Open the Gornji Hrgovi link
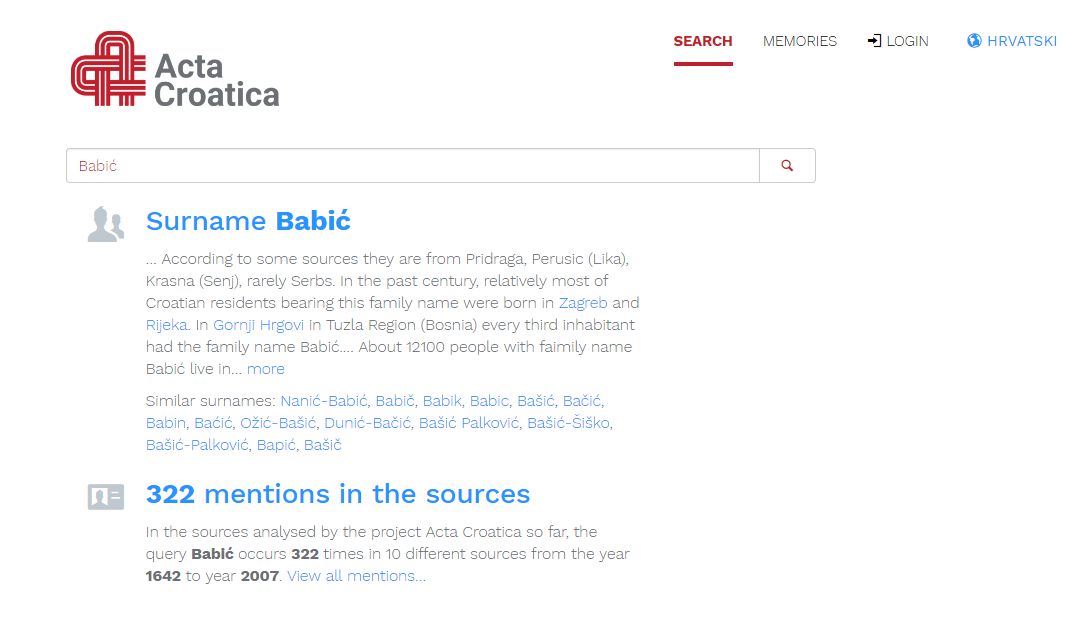The height and width of the screenshot is (643, 1067). coord(259,325)
